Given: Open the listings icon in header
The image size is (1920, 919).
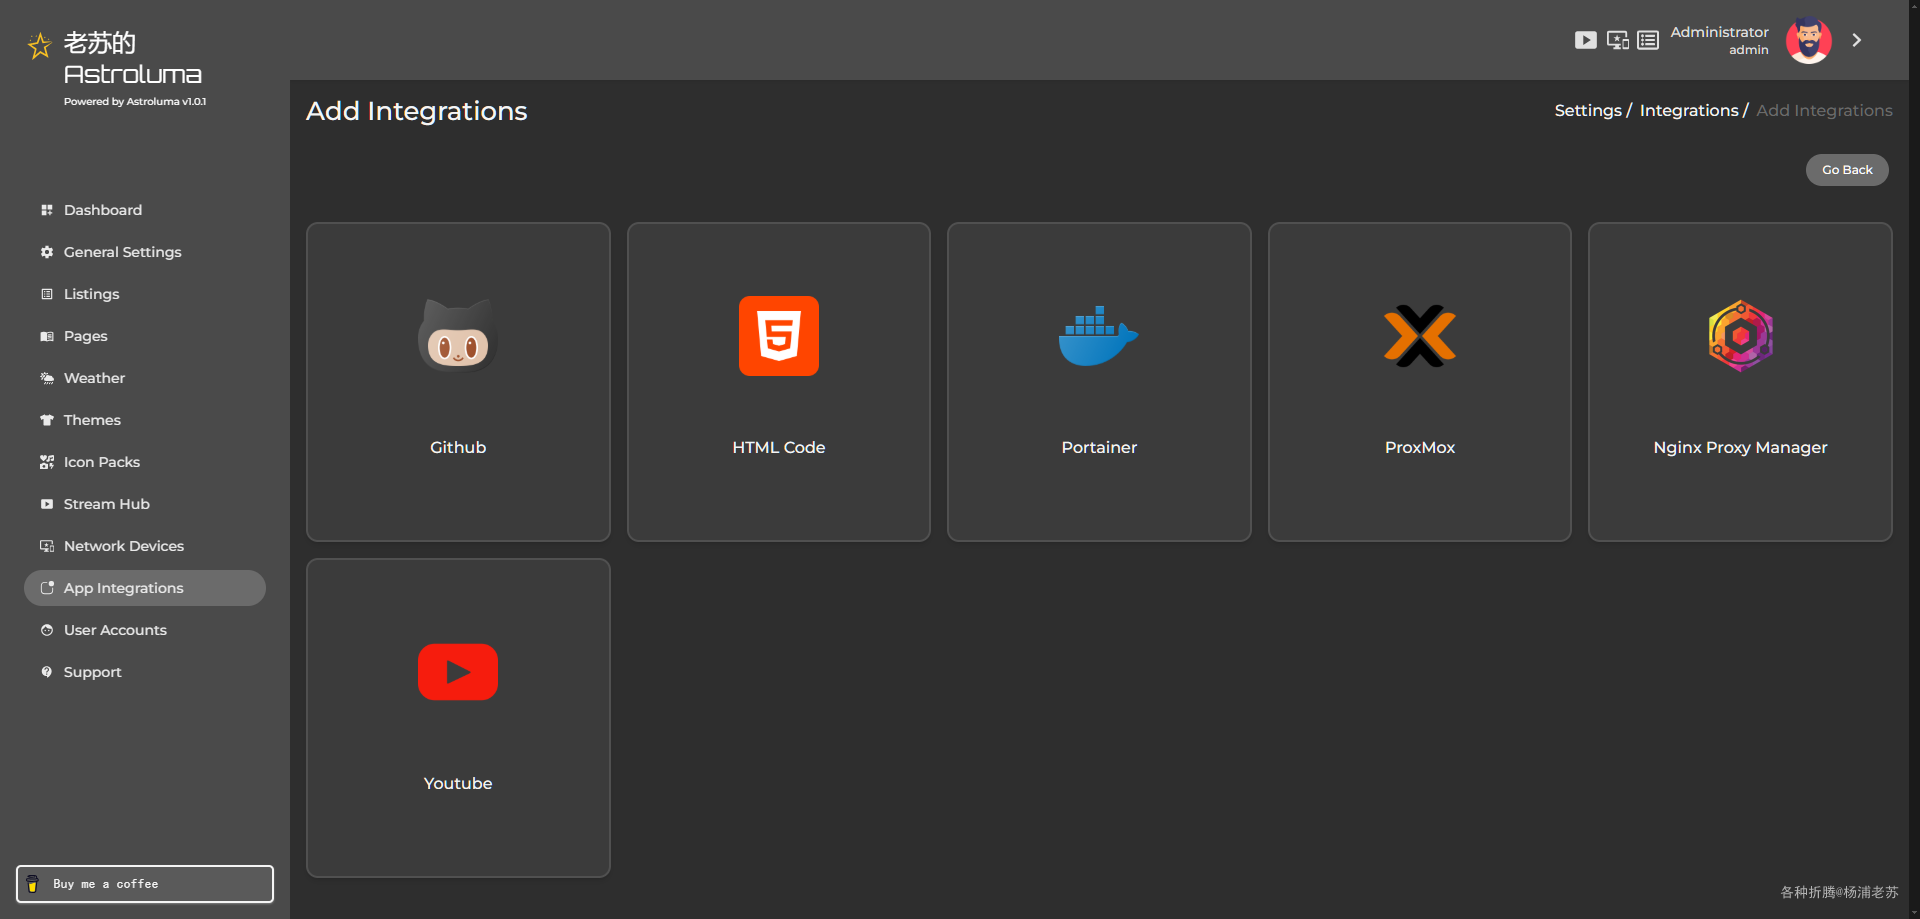Looking at the screenshot, I should click(x=1648, y=40).
